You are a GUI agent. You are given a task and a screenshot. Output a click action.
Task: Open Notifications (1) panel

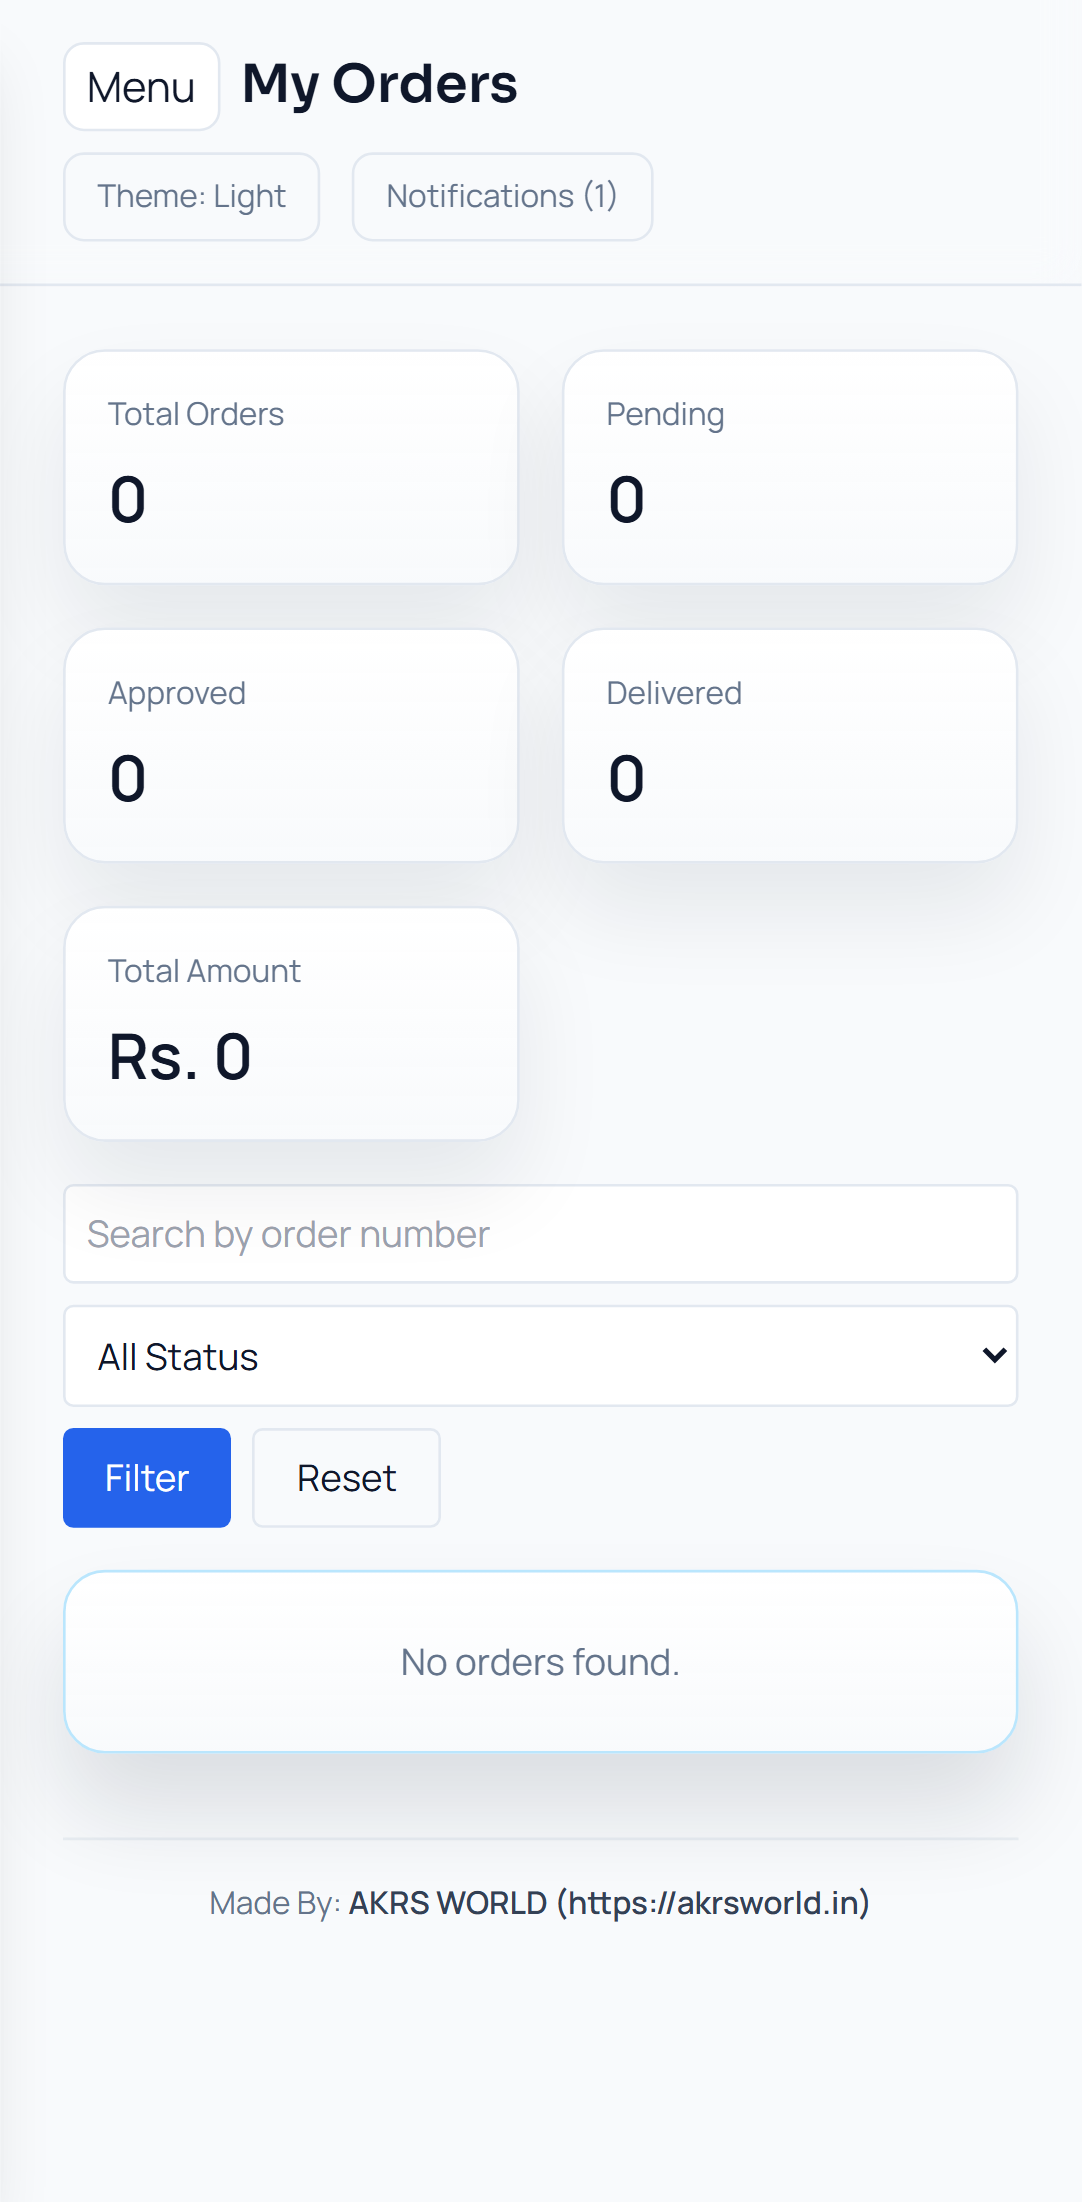click(502, 197)
